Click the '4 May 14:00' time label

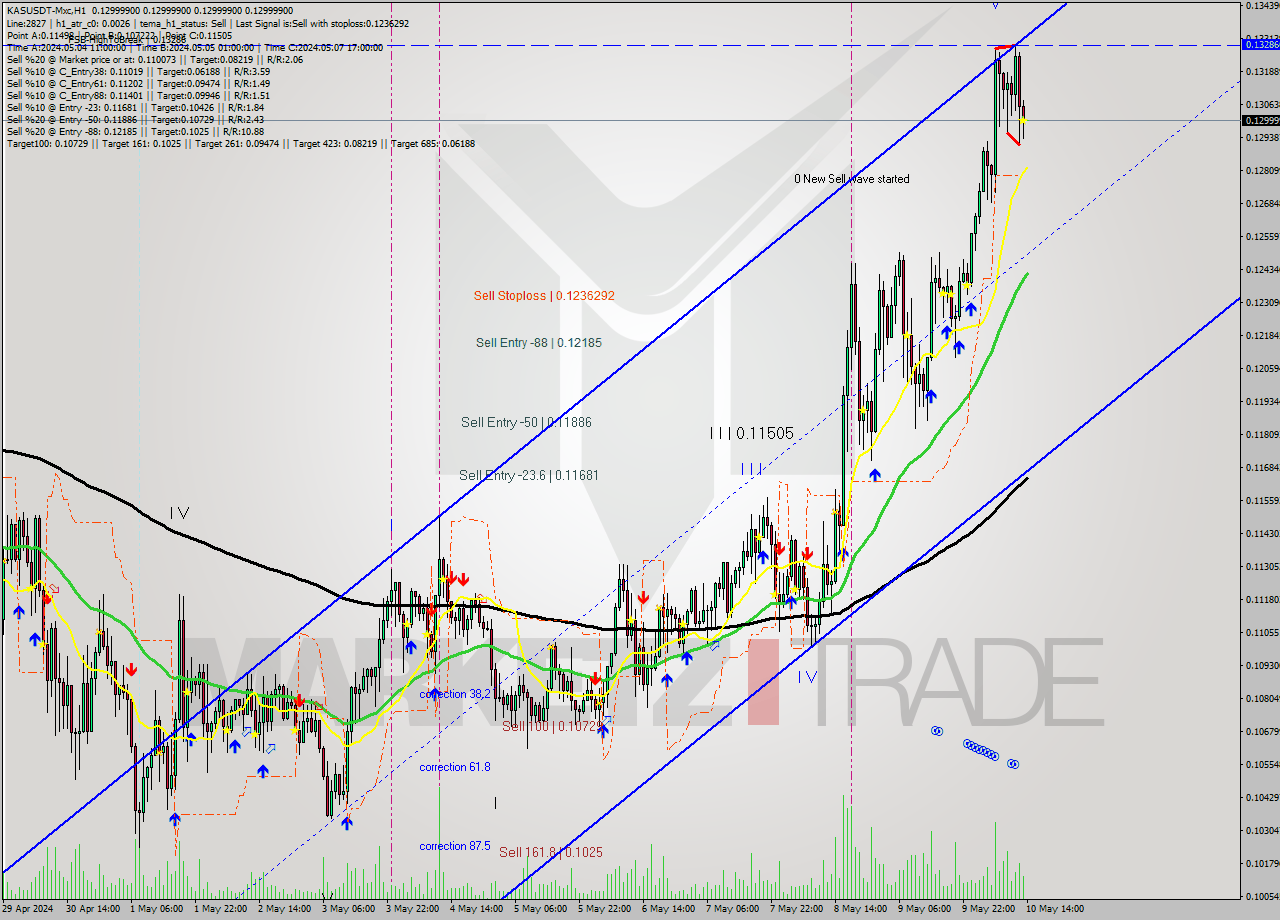pyautogui.click(x=477, y=909)
